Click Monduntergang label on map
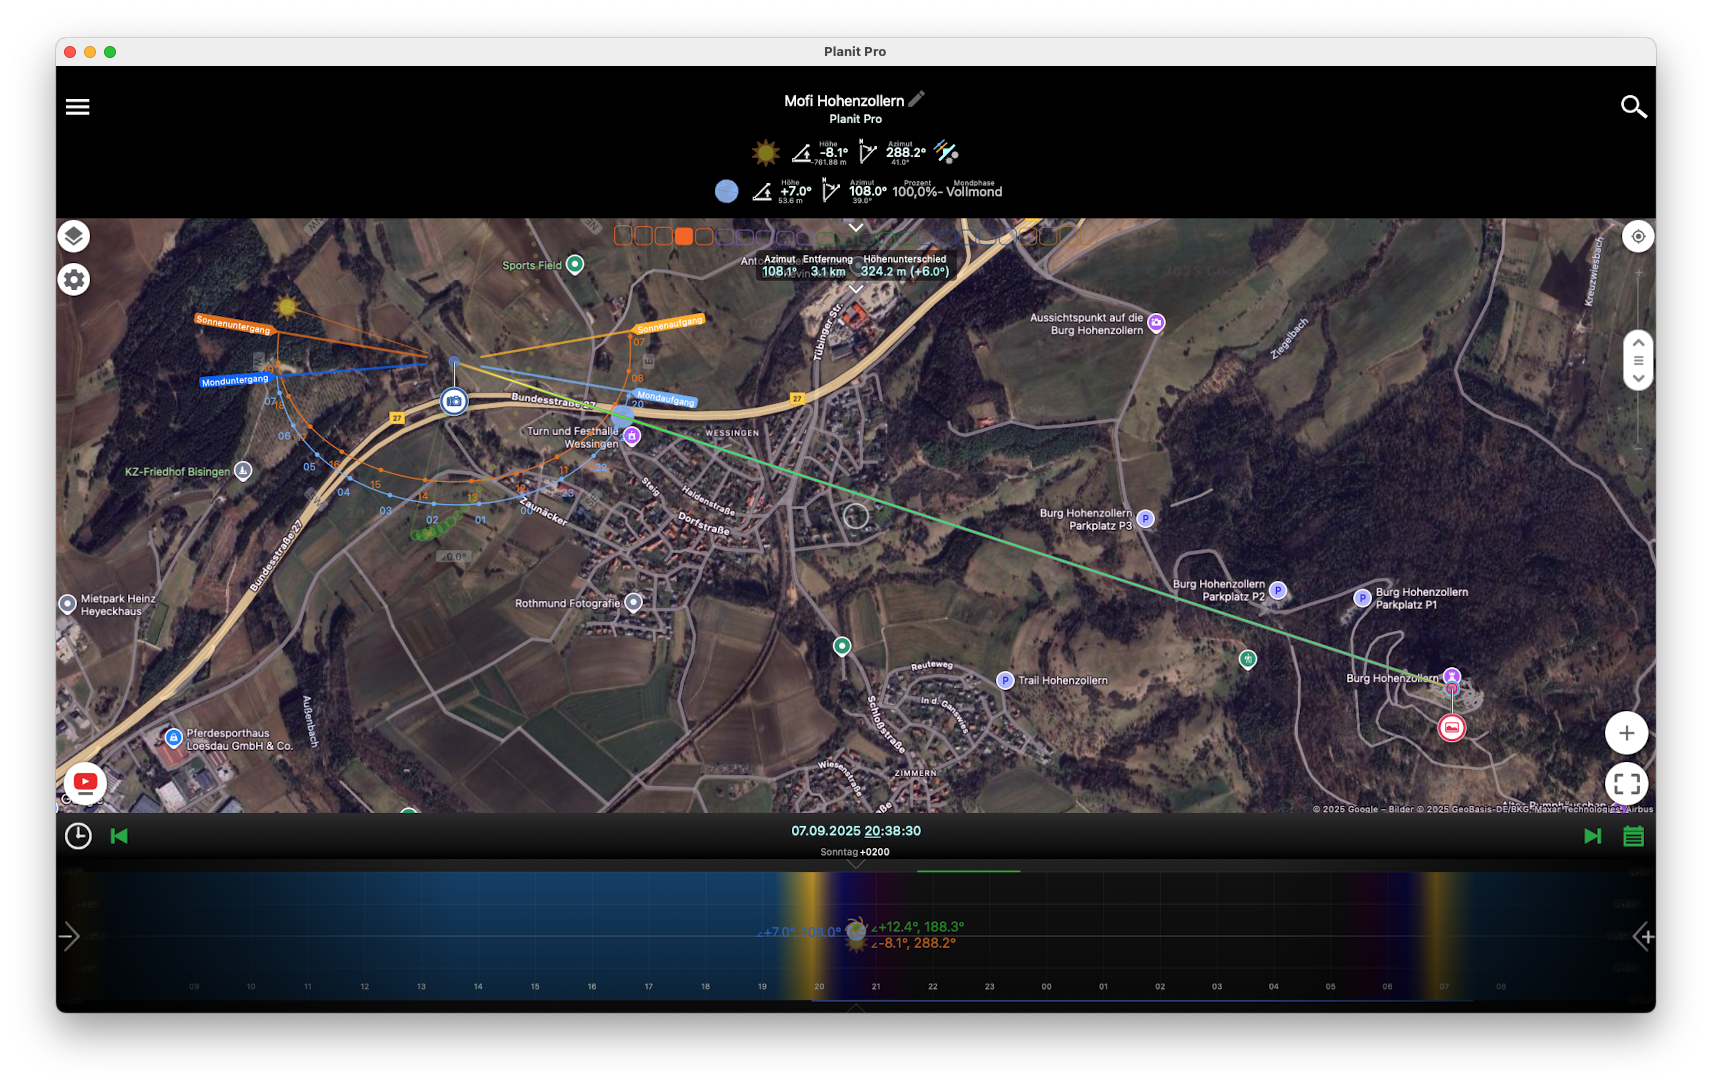Image resolution: width=1712 pixels, height=1087 pixels. [x=235, y=380]
